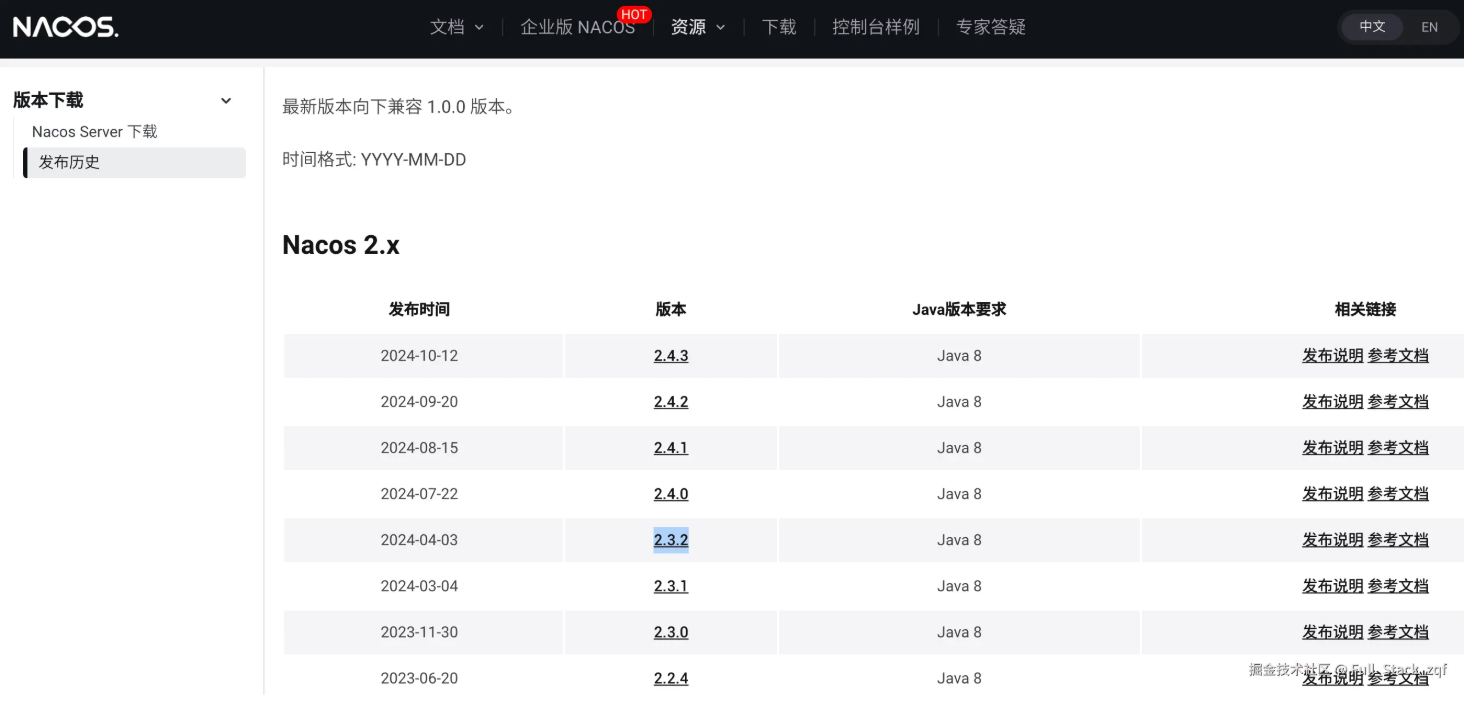Select Nacos Server 下载 in sidebar
1466x704 pixels.
pos(95,132)
